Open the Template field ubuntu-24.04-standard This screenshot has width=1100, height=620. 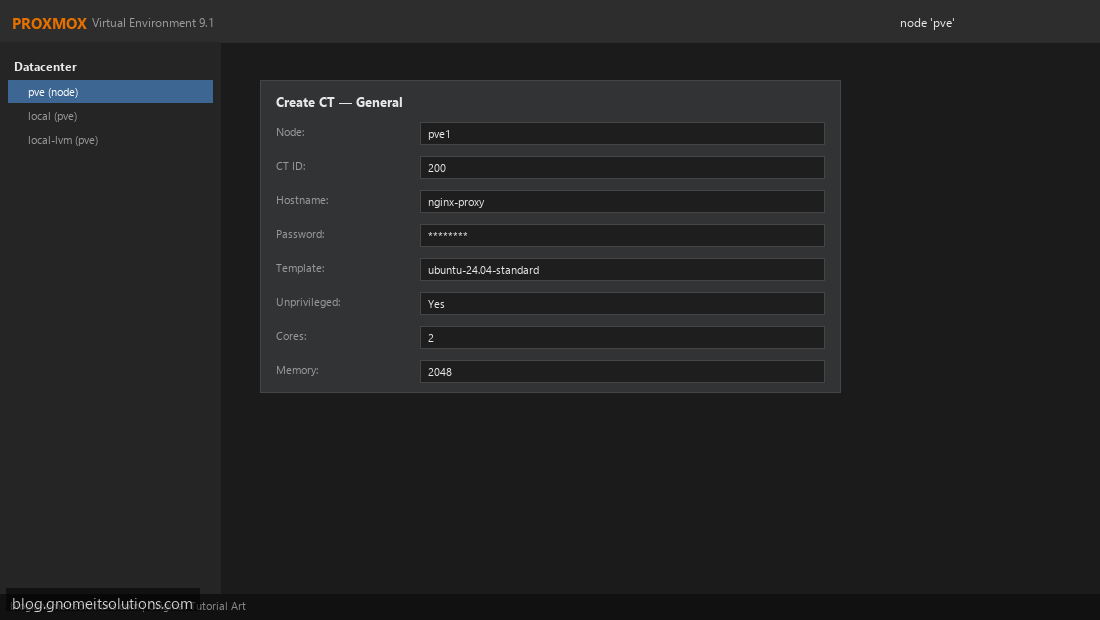coord(622,269)
